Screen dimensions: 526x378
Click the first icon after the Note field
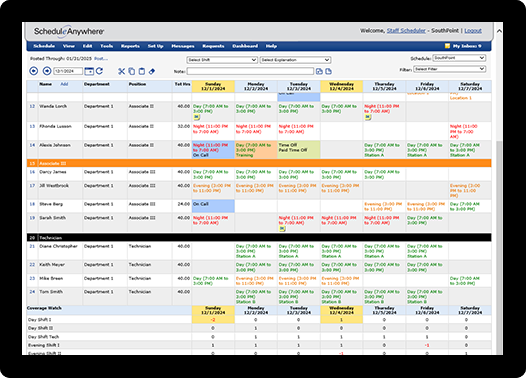click(319, 71)
